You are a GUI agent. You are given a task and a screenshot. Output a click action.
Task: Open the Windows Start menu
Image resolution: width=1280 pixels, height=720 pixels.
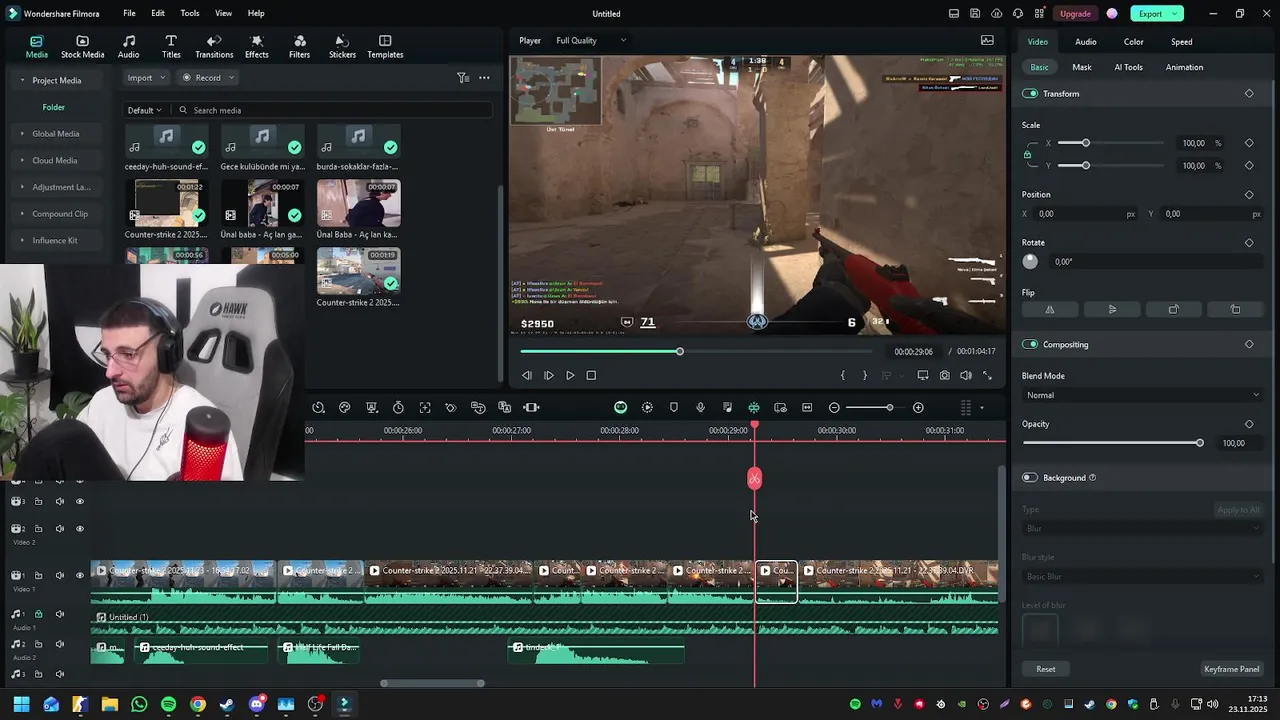coord(21,704)
